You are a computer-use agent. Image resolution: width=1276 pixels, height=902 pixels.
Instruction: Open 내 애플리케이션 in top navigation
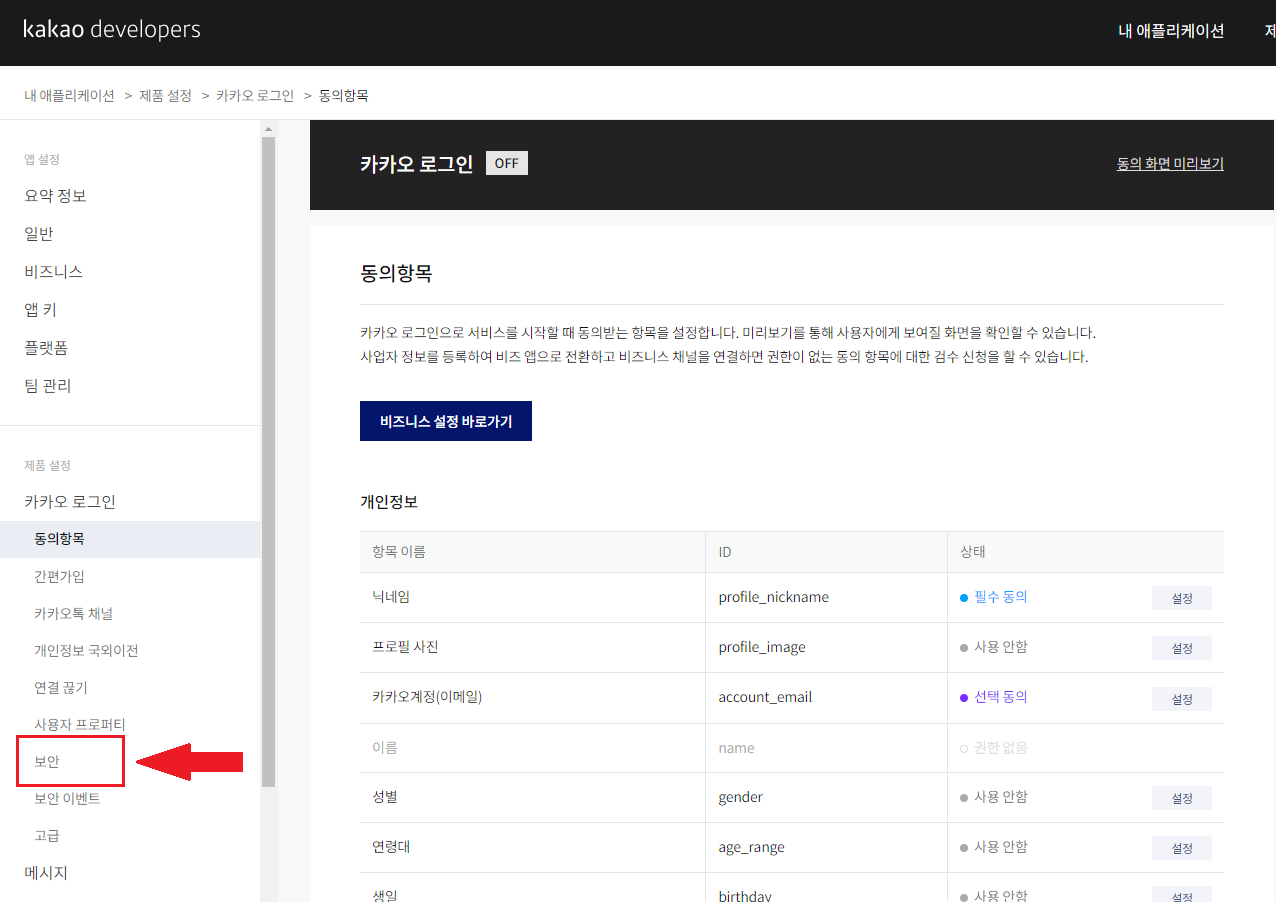[1171, 31]
